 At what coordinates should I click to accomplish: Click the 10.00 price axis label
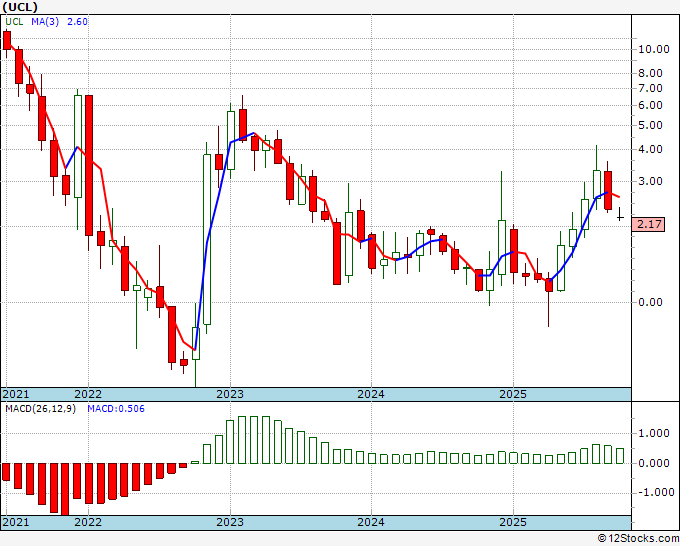(x=654, y=49)
